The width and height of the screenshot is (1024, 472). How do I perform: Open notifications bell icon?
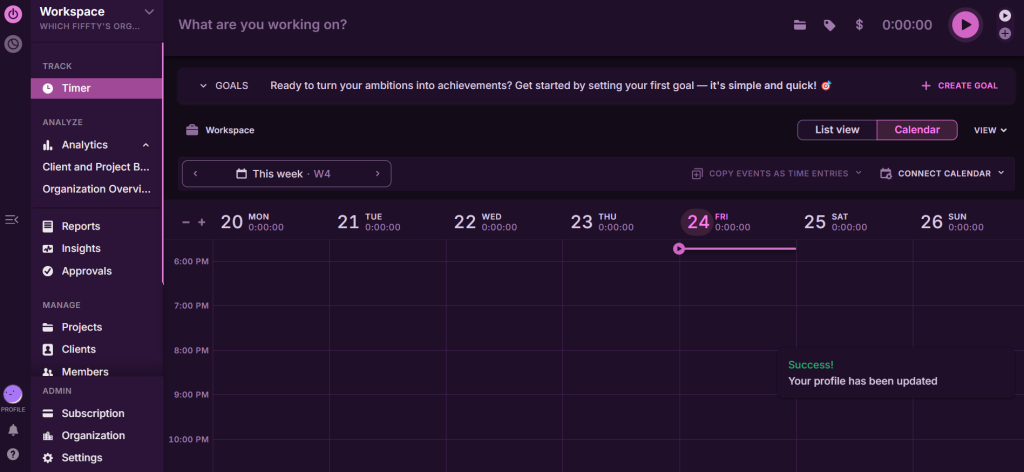[13, 430]
